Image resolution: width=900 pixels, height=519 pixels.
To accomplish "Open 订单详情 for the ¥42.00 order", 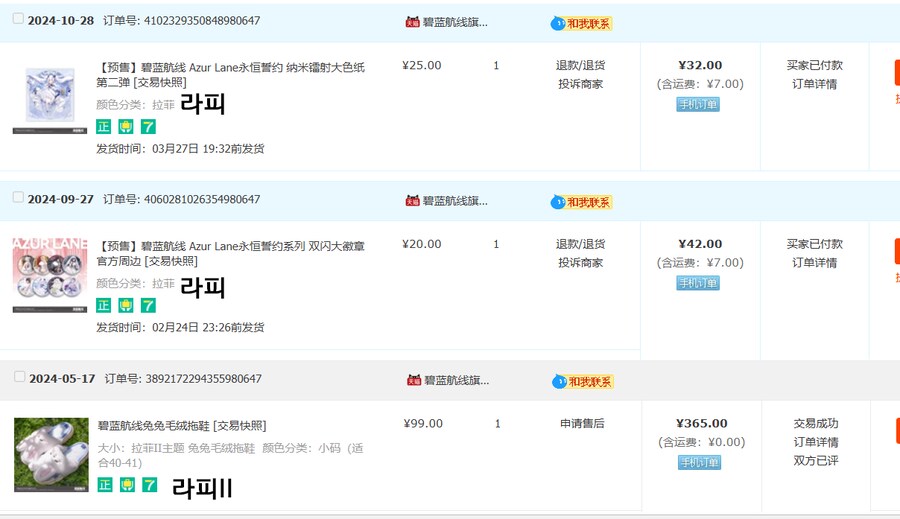I will [x=814, y=262].
